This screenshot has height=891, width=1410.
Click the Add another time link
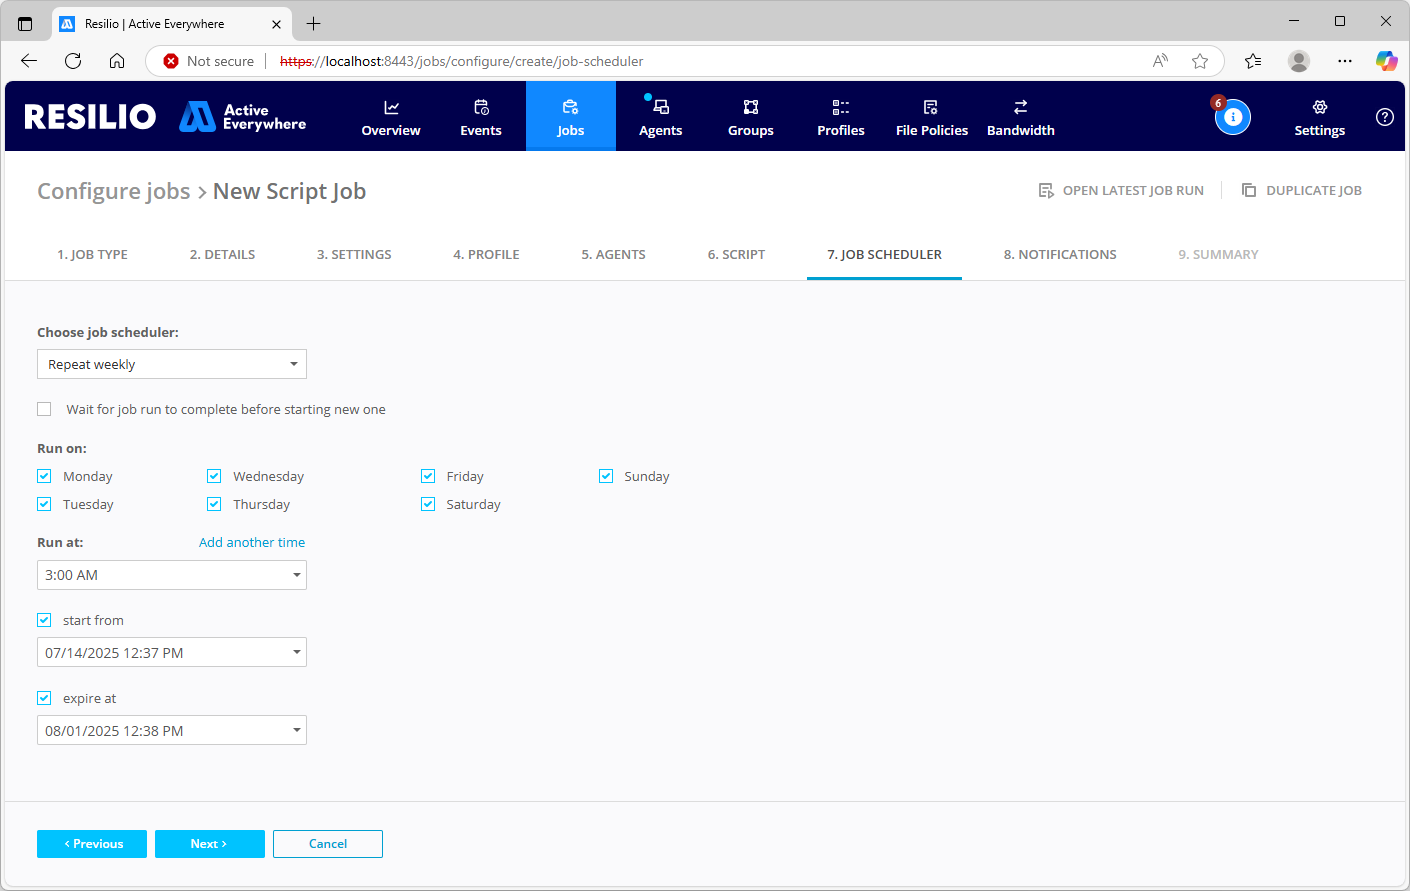[252, 542]
